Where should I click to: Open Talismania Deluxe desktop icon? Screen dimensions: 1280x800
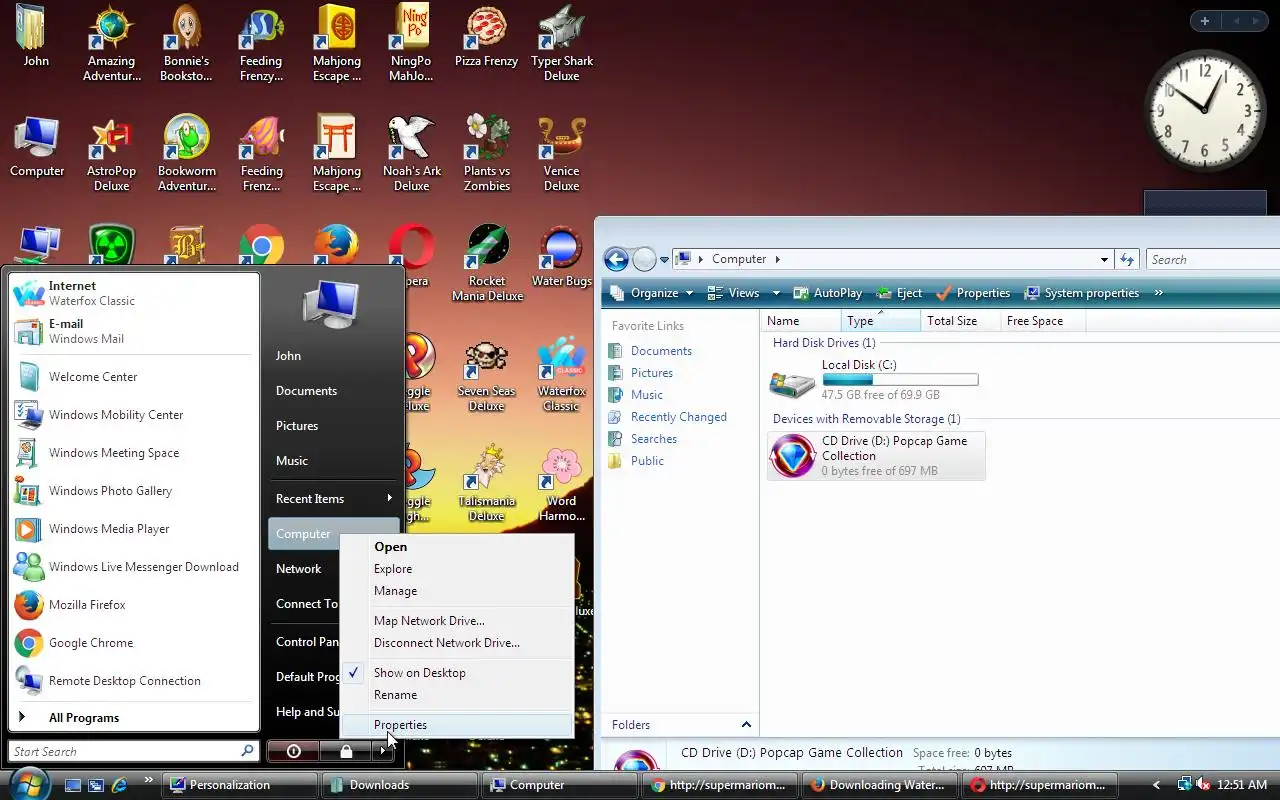point(486,484)
